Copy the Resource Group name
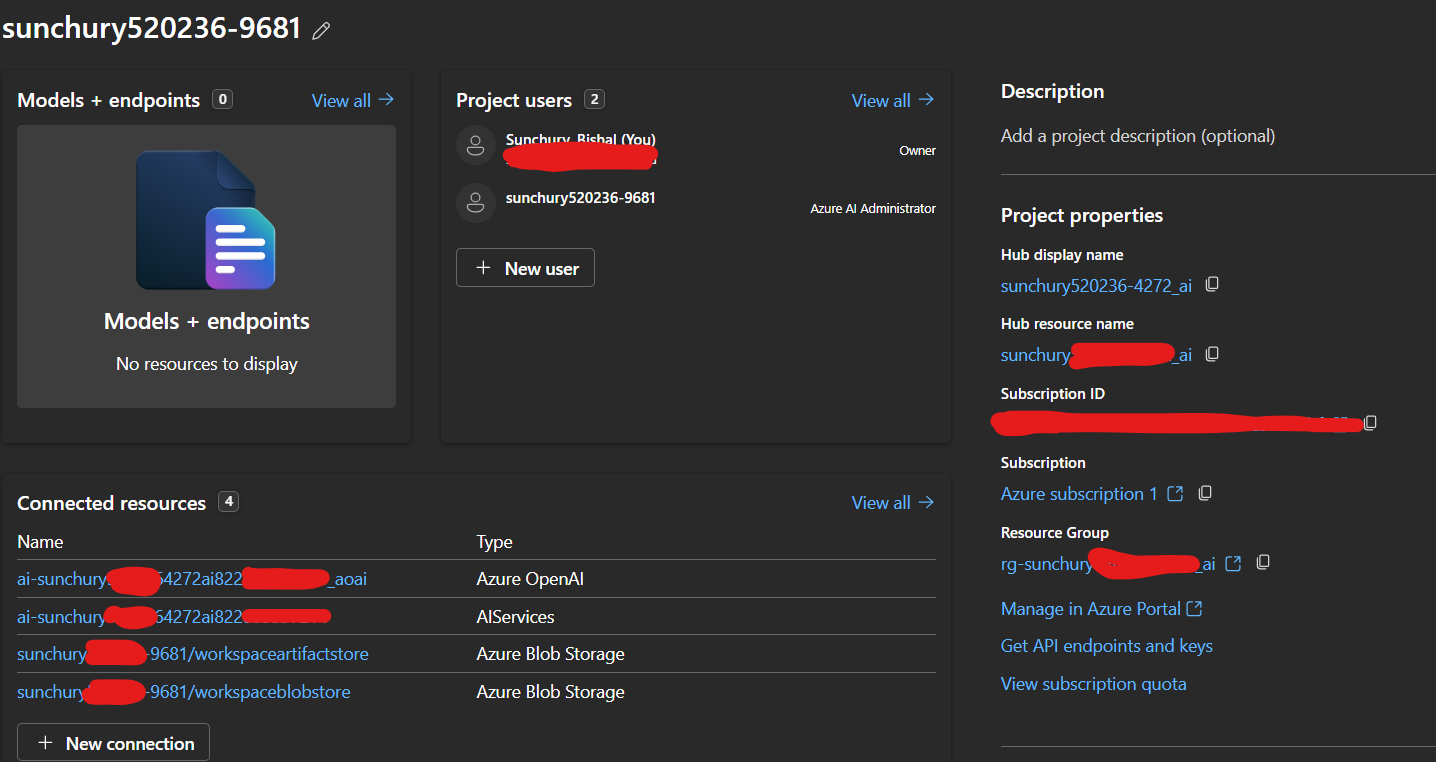1436x762 pixels. [x=1263, y=563]
